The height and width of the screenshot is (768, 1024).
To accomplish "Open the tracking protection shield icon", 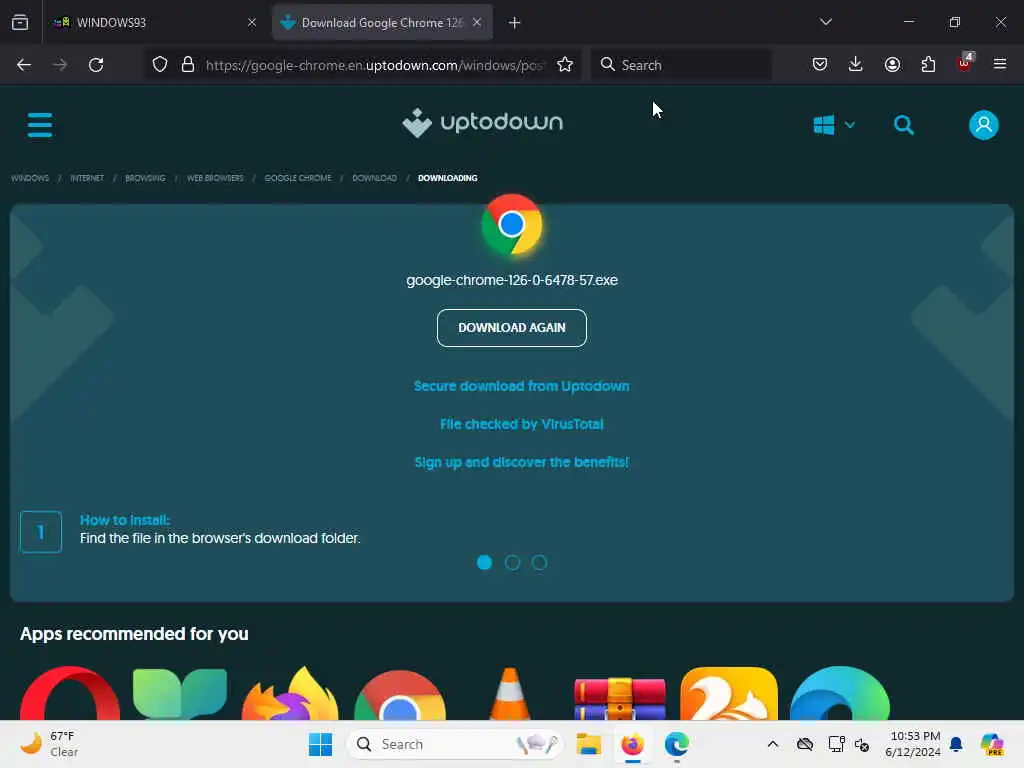I will (x=160, y=64).
